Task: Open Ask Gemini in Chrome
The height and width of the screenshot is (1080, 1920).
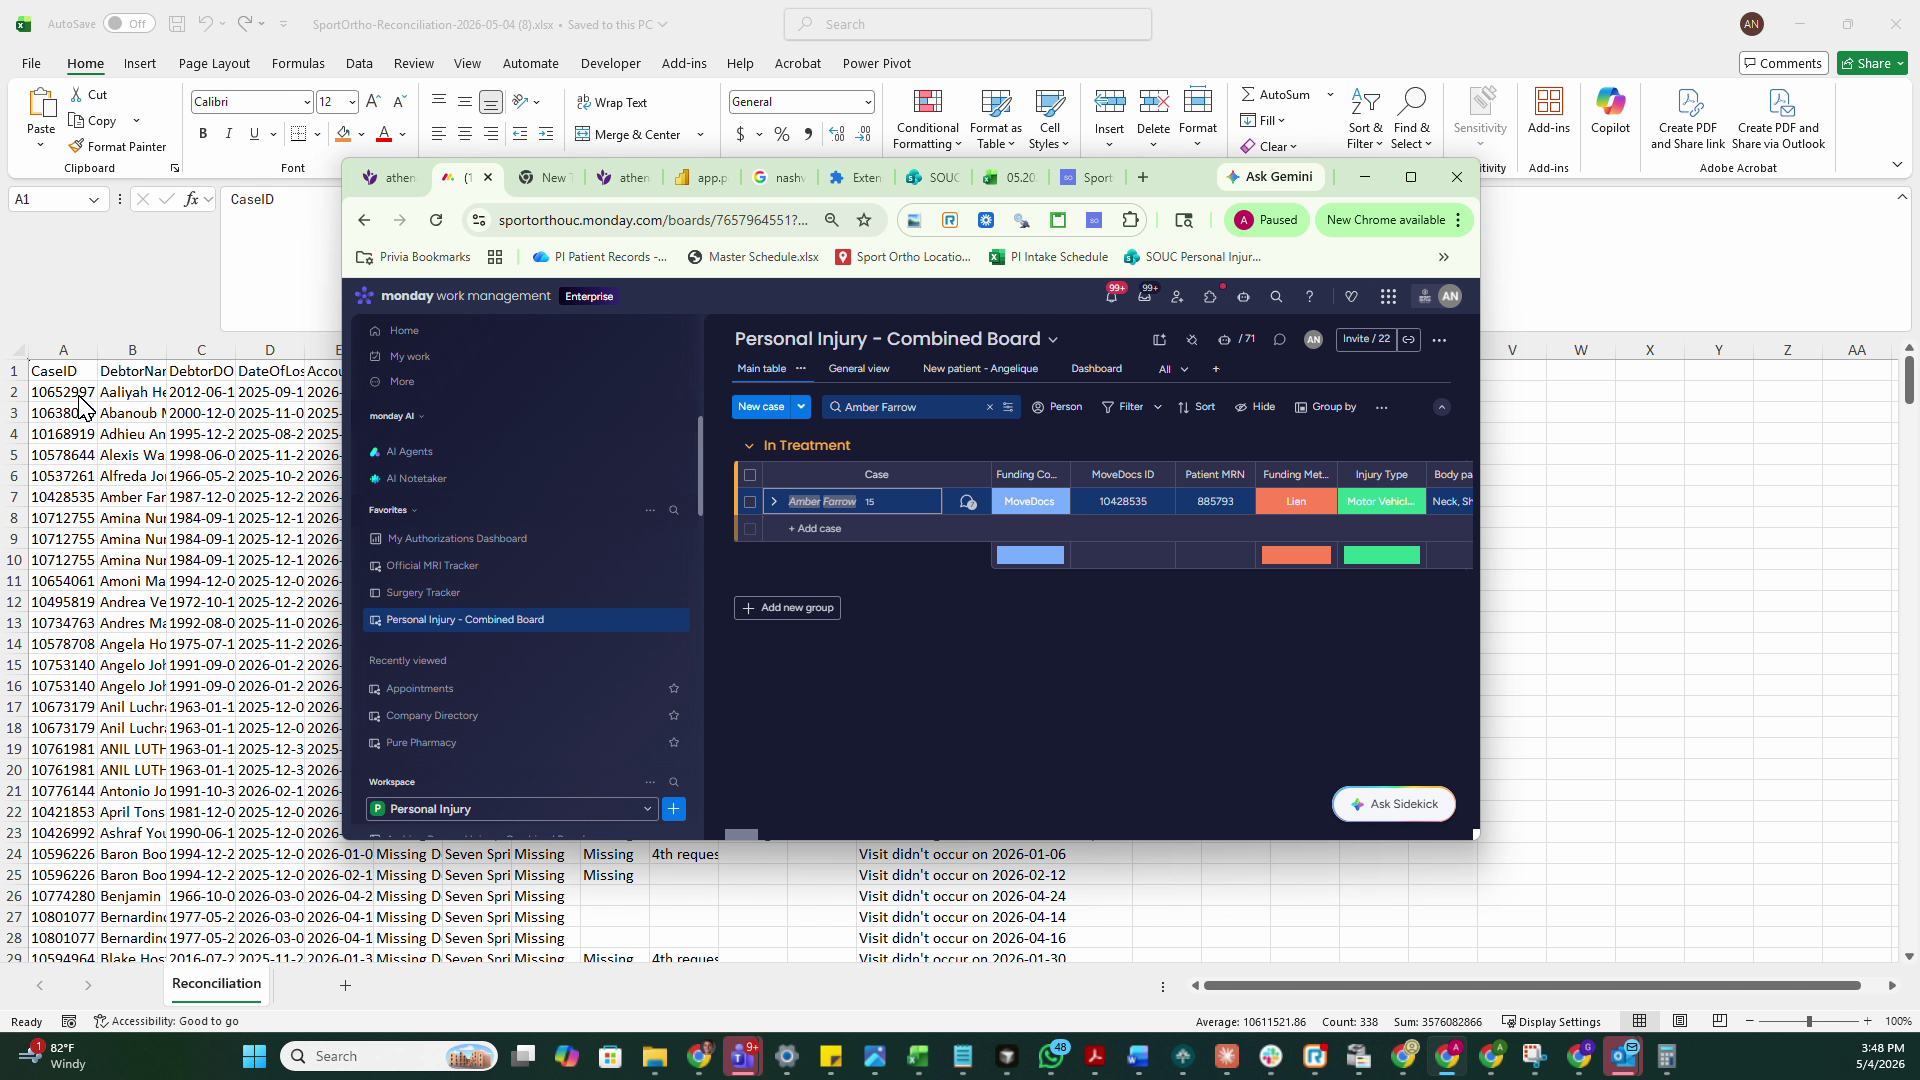Action: [x=1271, y=177]
